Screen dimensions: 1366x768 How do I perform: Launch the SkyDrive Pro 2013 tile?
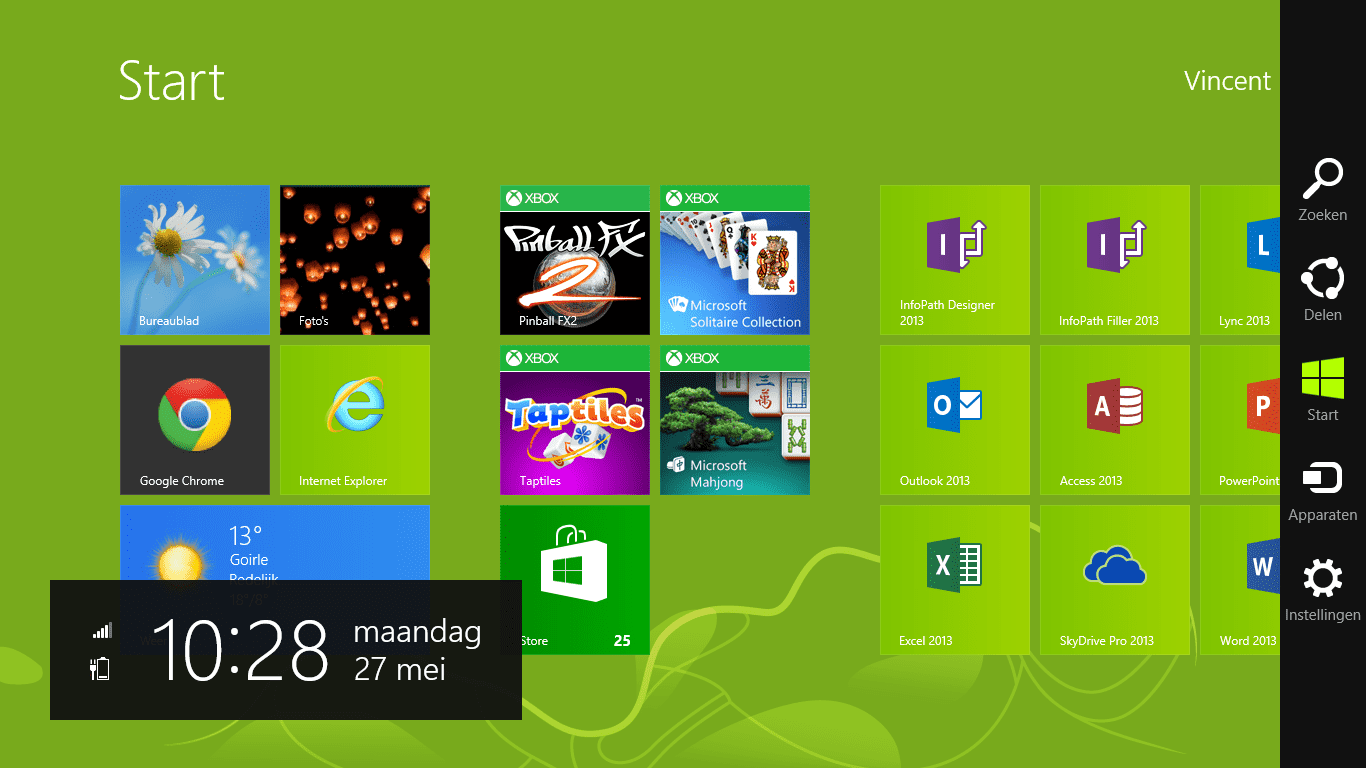coord(1115,580)
